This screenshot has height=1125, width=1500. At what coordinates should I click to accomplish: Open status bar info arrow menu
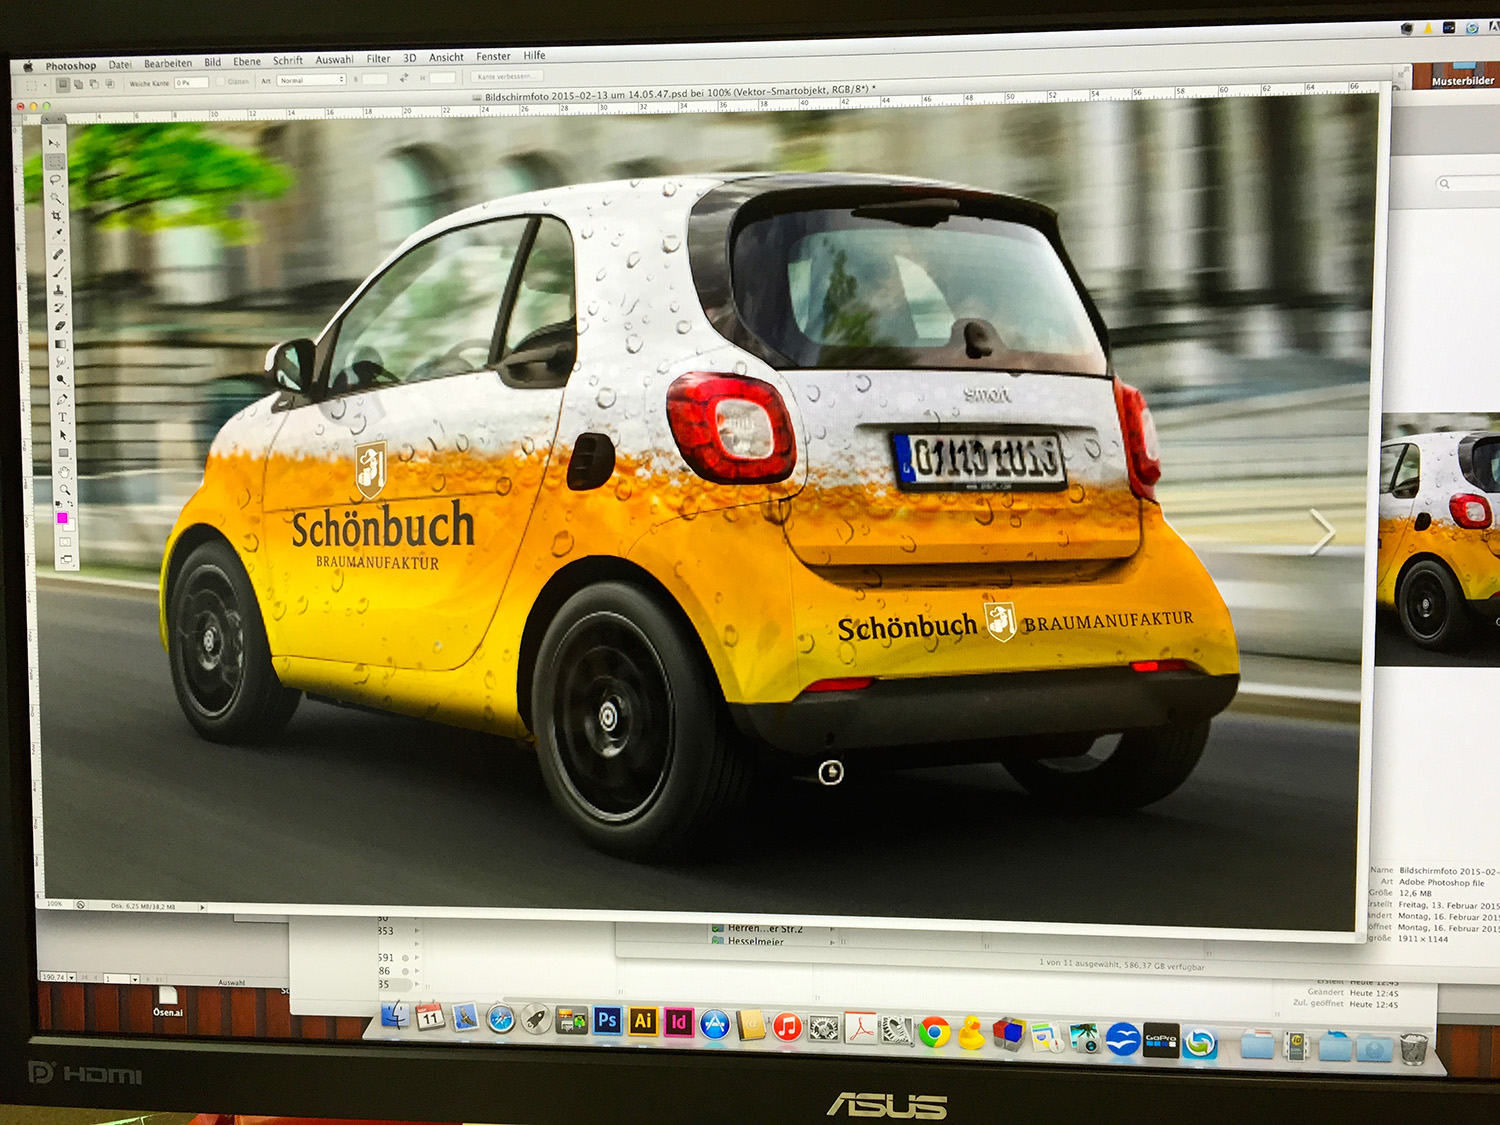click(x=202, y=907)
